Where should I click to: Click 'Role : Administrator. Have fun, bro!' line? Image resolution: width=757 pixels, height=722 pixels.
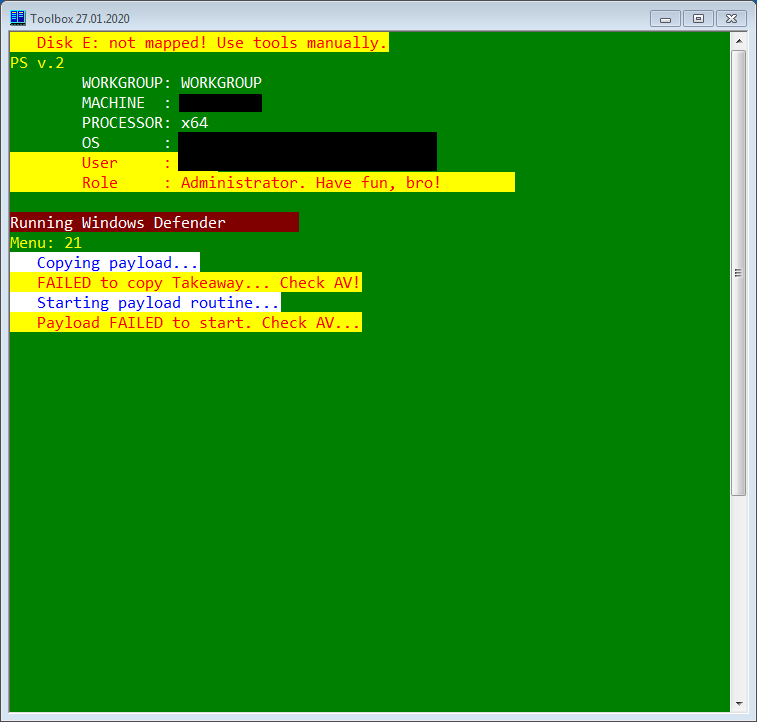[262, 182]
